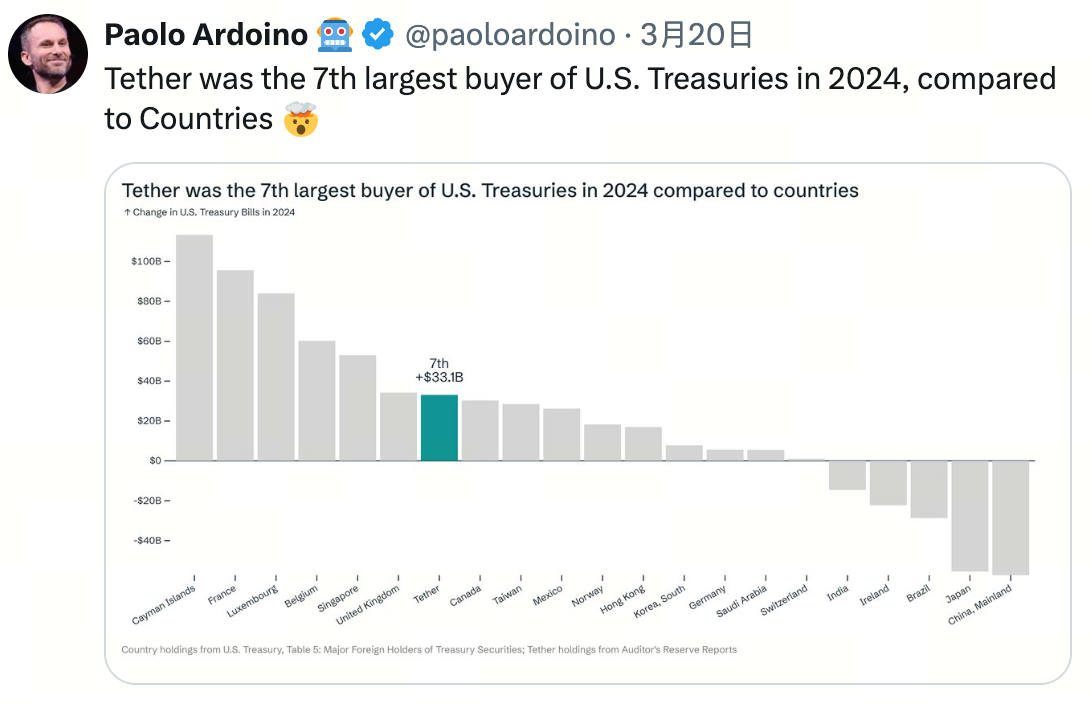Click the Cayman Islands bar
The height and width of the screenshot is (704, 1090).
[x=194, y=347]
